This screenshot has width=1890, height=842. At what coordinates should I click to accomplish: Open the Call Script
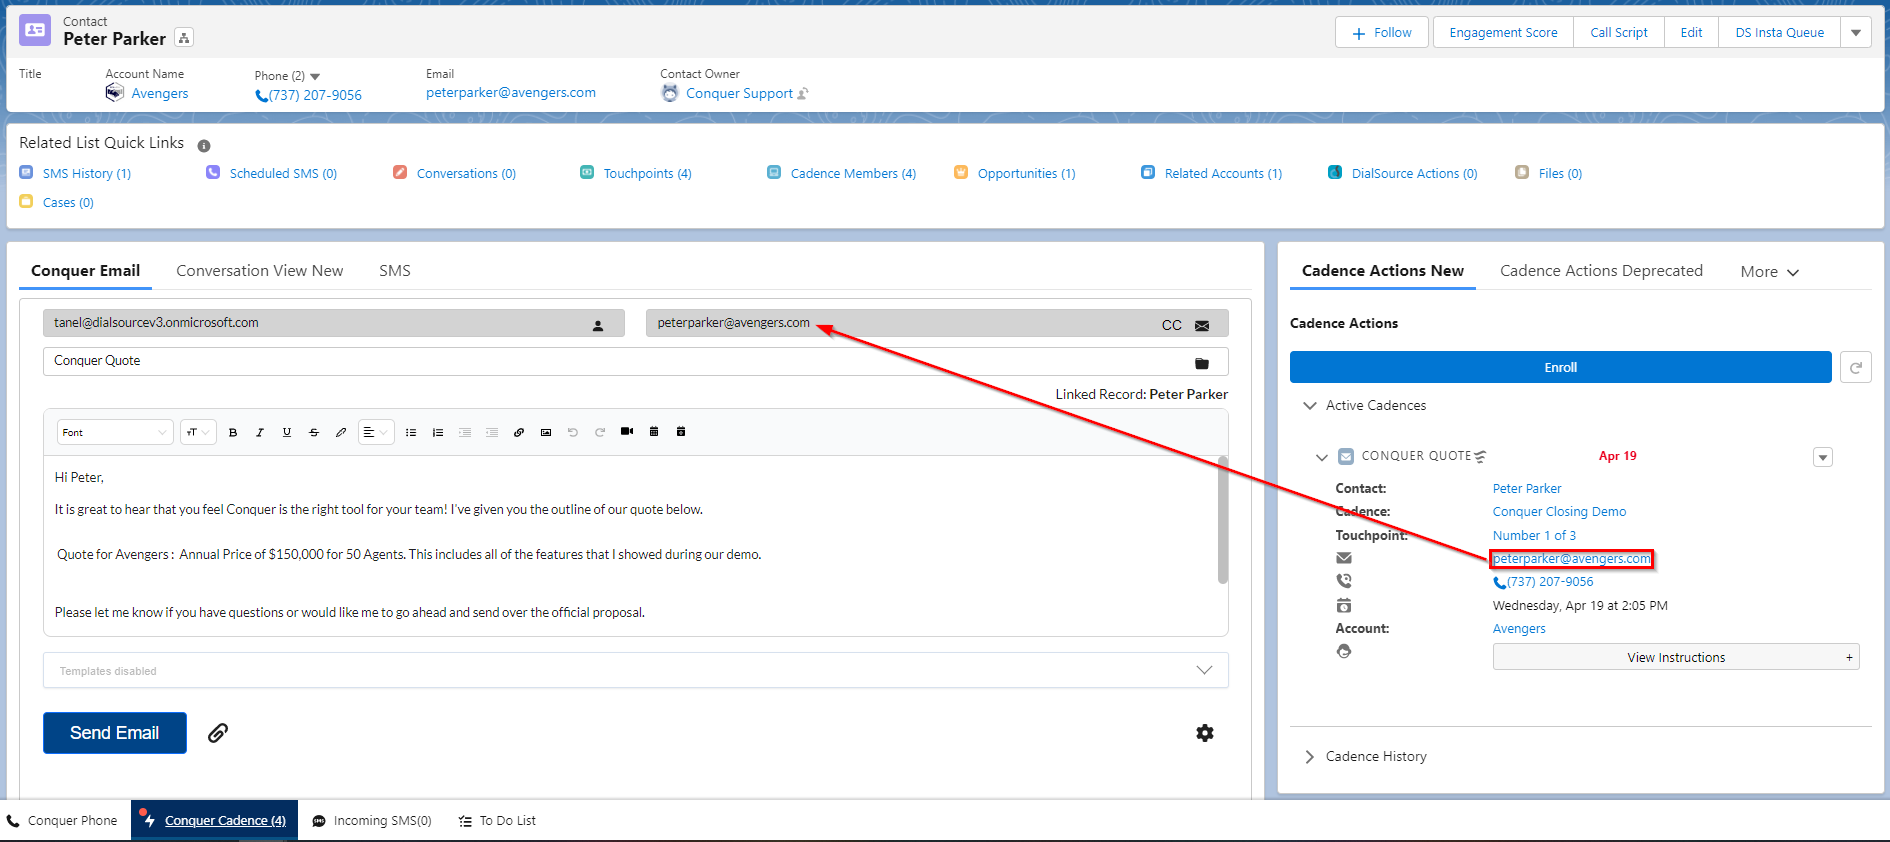pos(1619,33)
